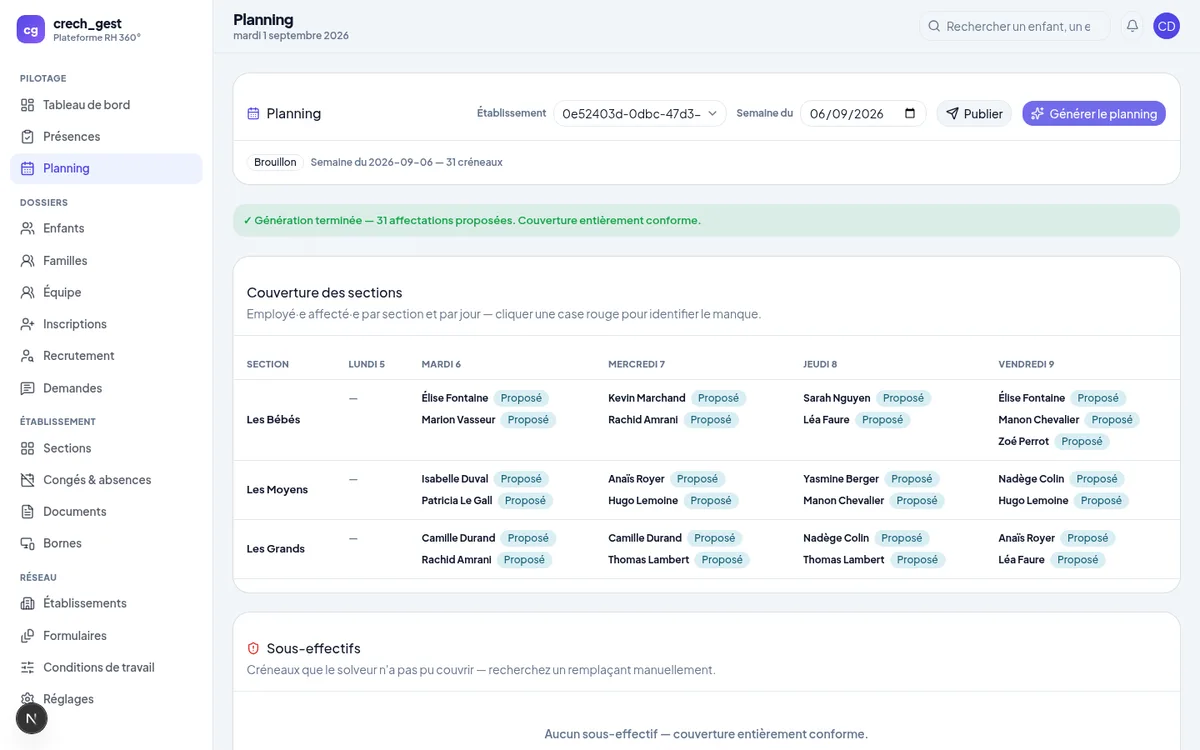1200x750 pixels.
Task: Click Générer le planning button
Action: [1094, 114]
